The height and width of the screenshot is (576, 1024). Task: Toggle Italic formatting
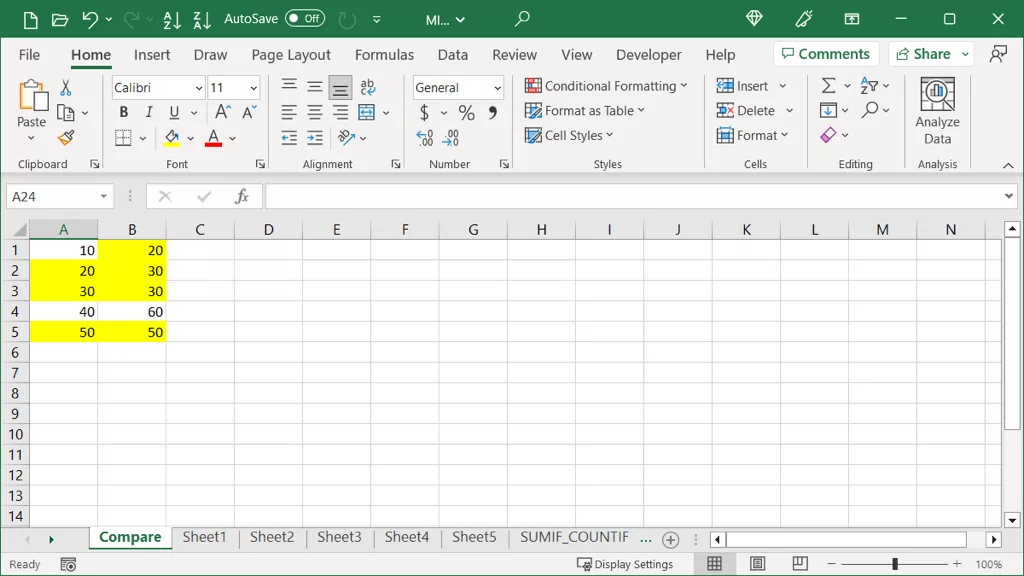point(149,112)
